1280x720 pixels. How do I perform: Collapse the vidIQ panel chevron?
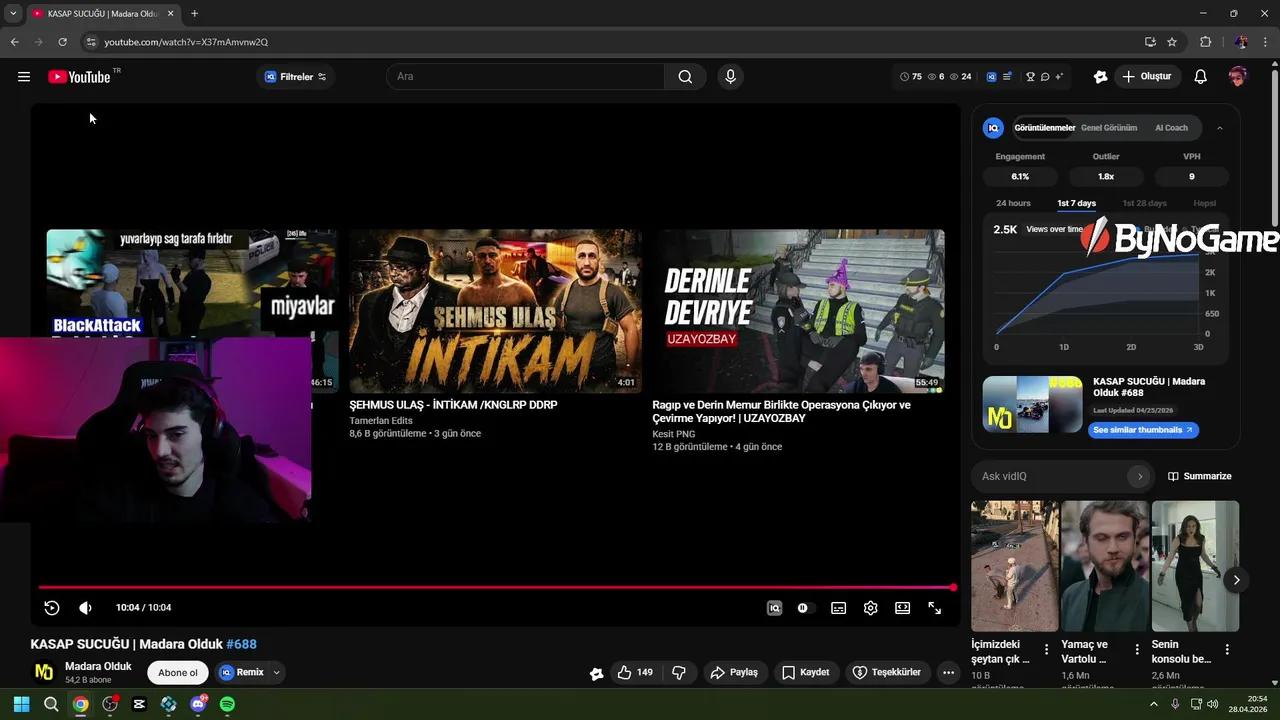pyautogui.click(x=1220, y=128)
